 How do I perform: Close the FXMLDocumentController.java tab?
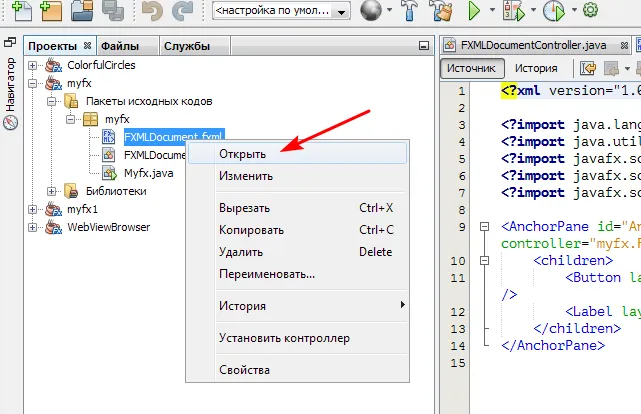[x=624, y=45]
